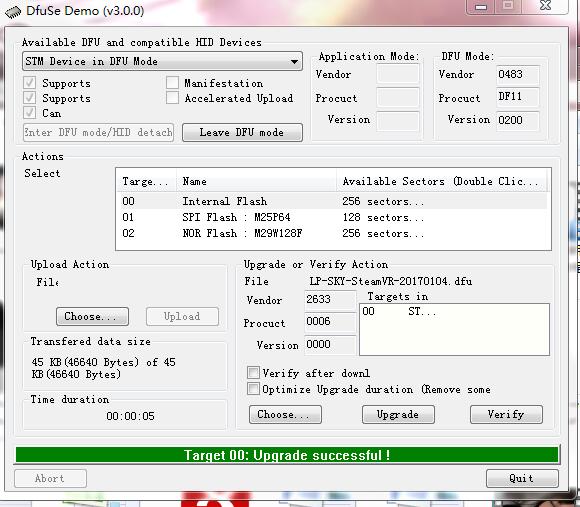Click Choose in Upload Action section
The image size is (580, 507).
click(x=92, y=317)
